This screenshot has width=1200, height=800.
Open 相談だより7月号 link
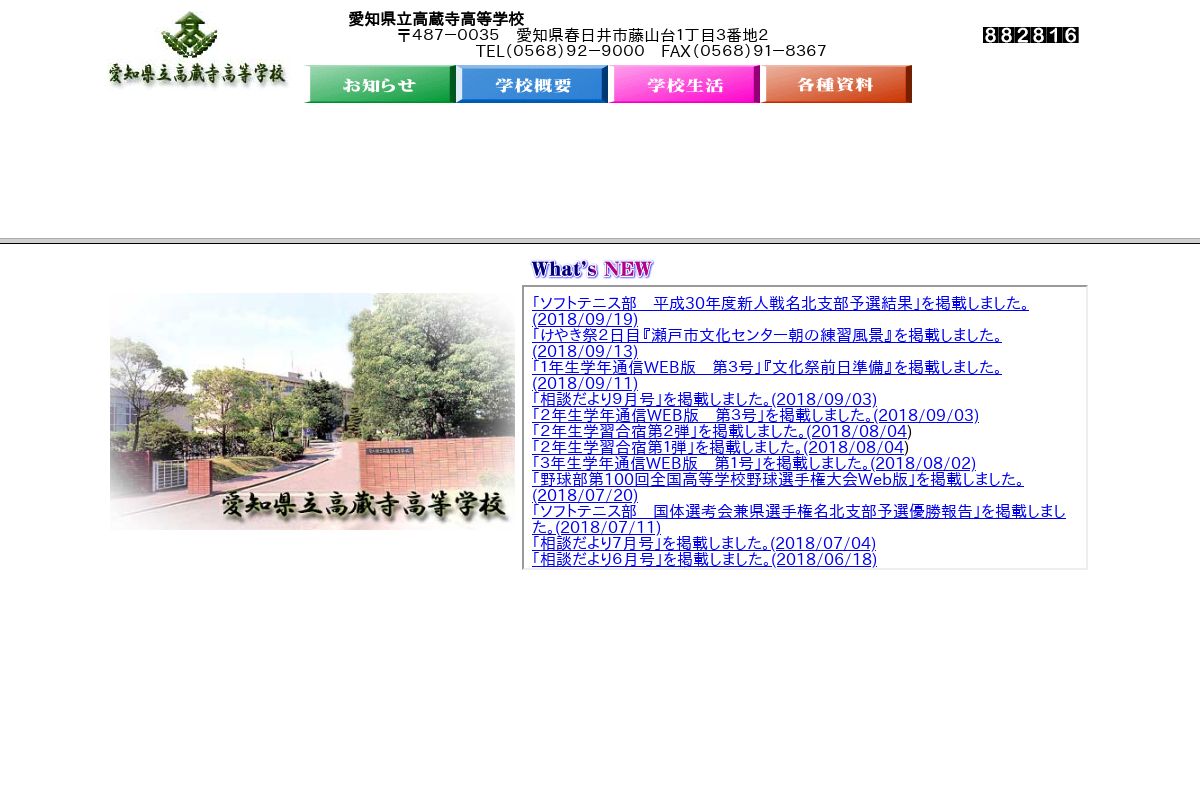pos(704,543)
